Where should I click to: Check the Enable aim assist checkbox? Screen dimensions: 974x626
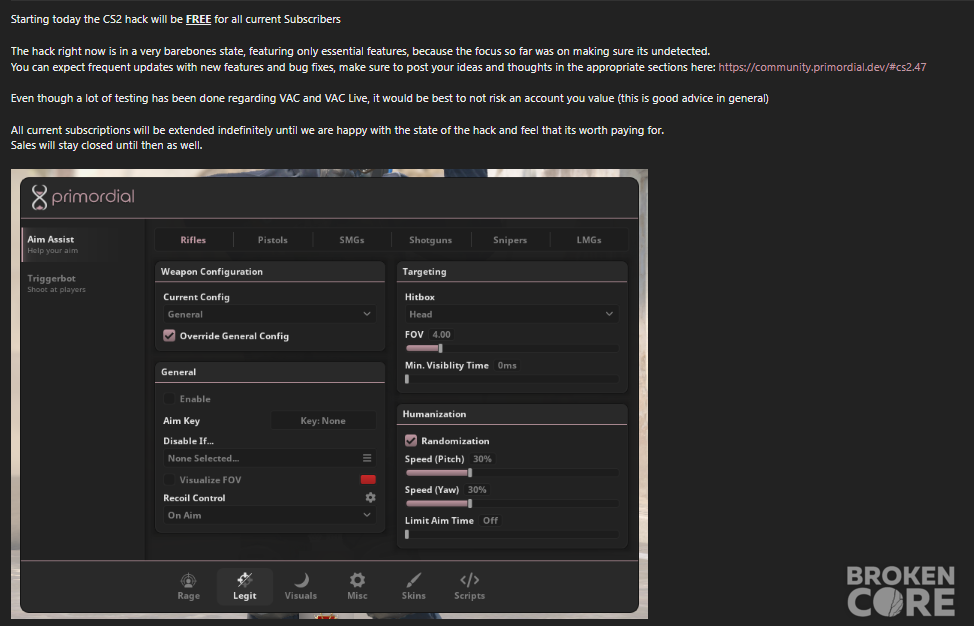tap(169, 399)
